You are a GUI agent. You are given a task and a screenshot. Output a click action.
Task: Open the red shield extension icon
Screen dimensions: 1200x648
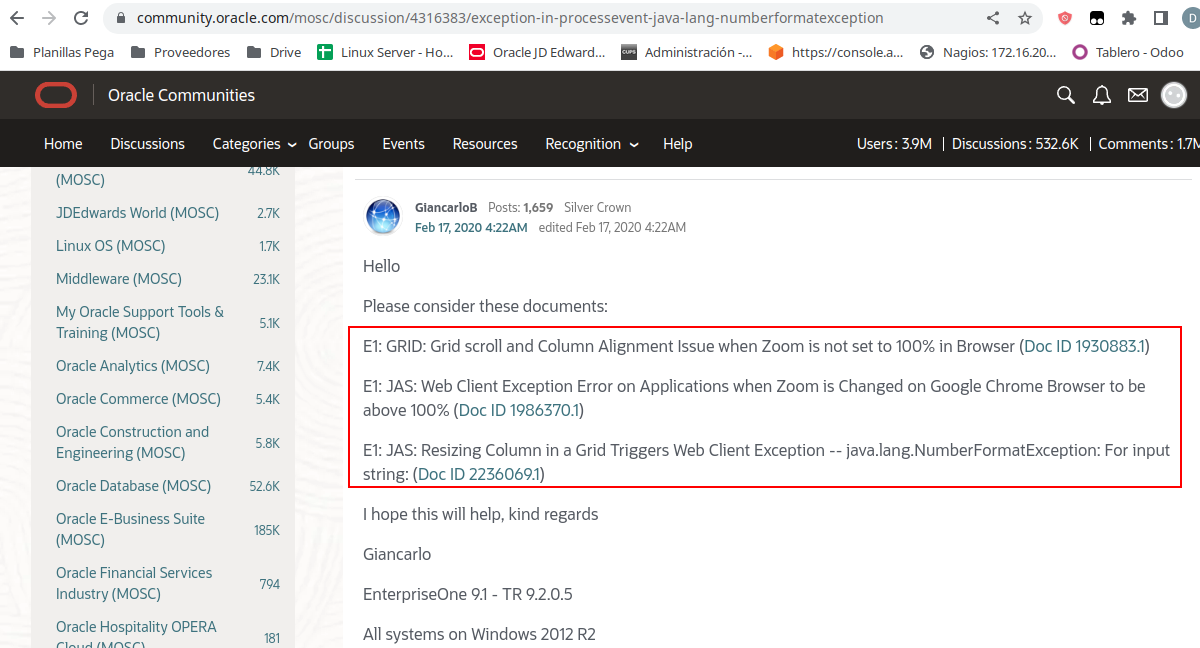tap(1065, 18)
